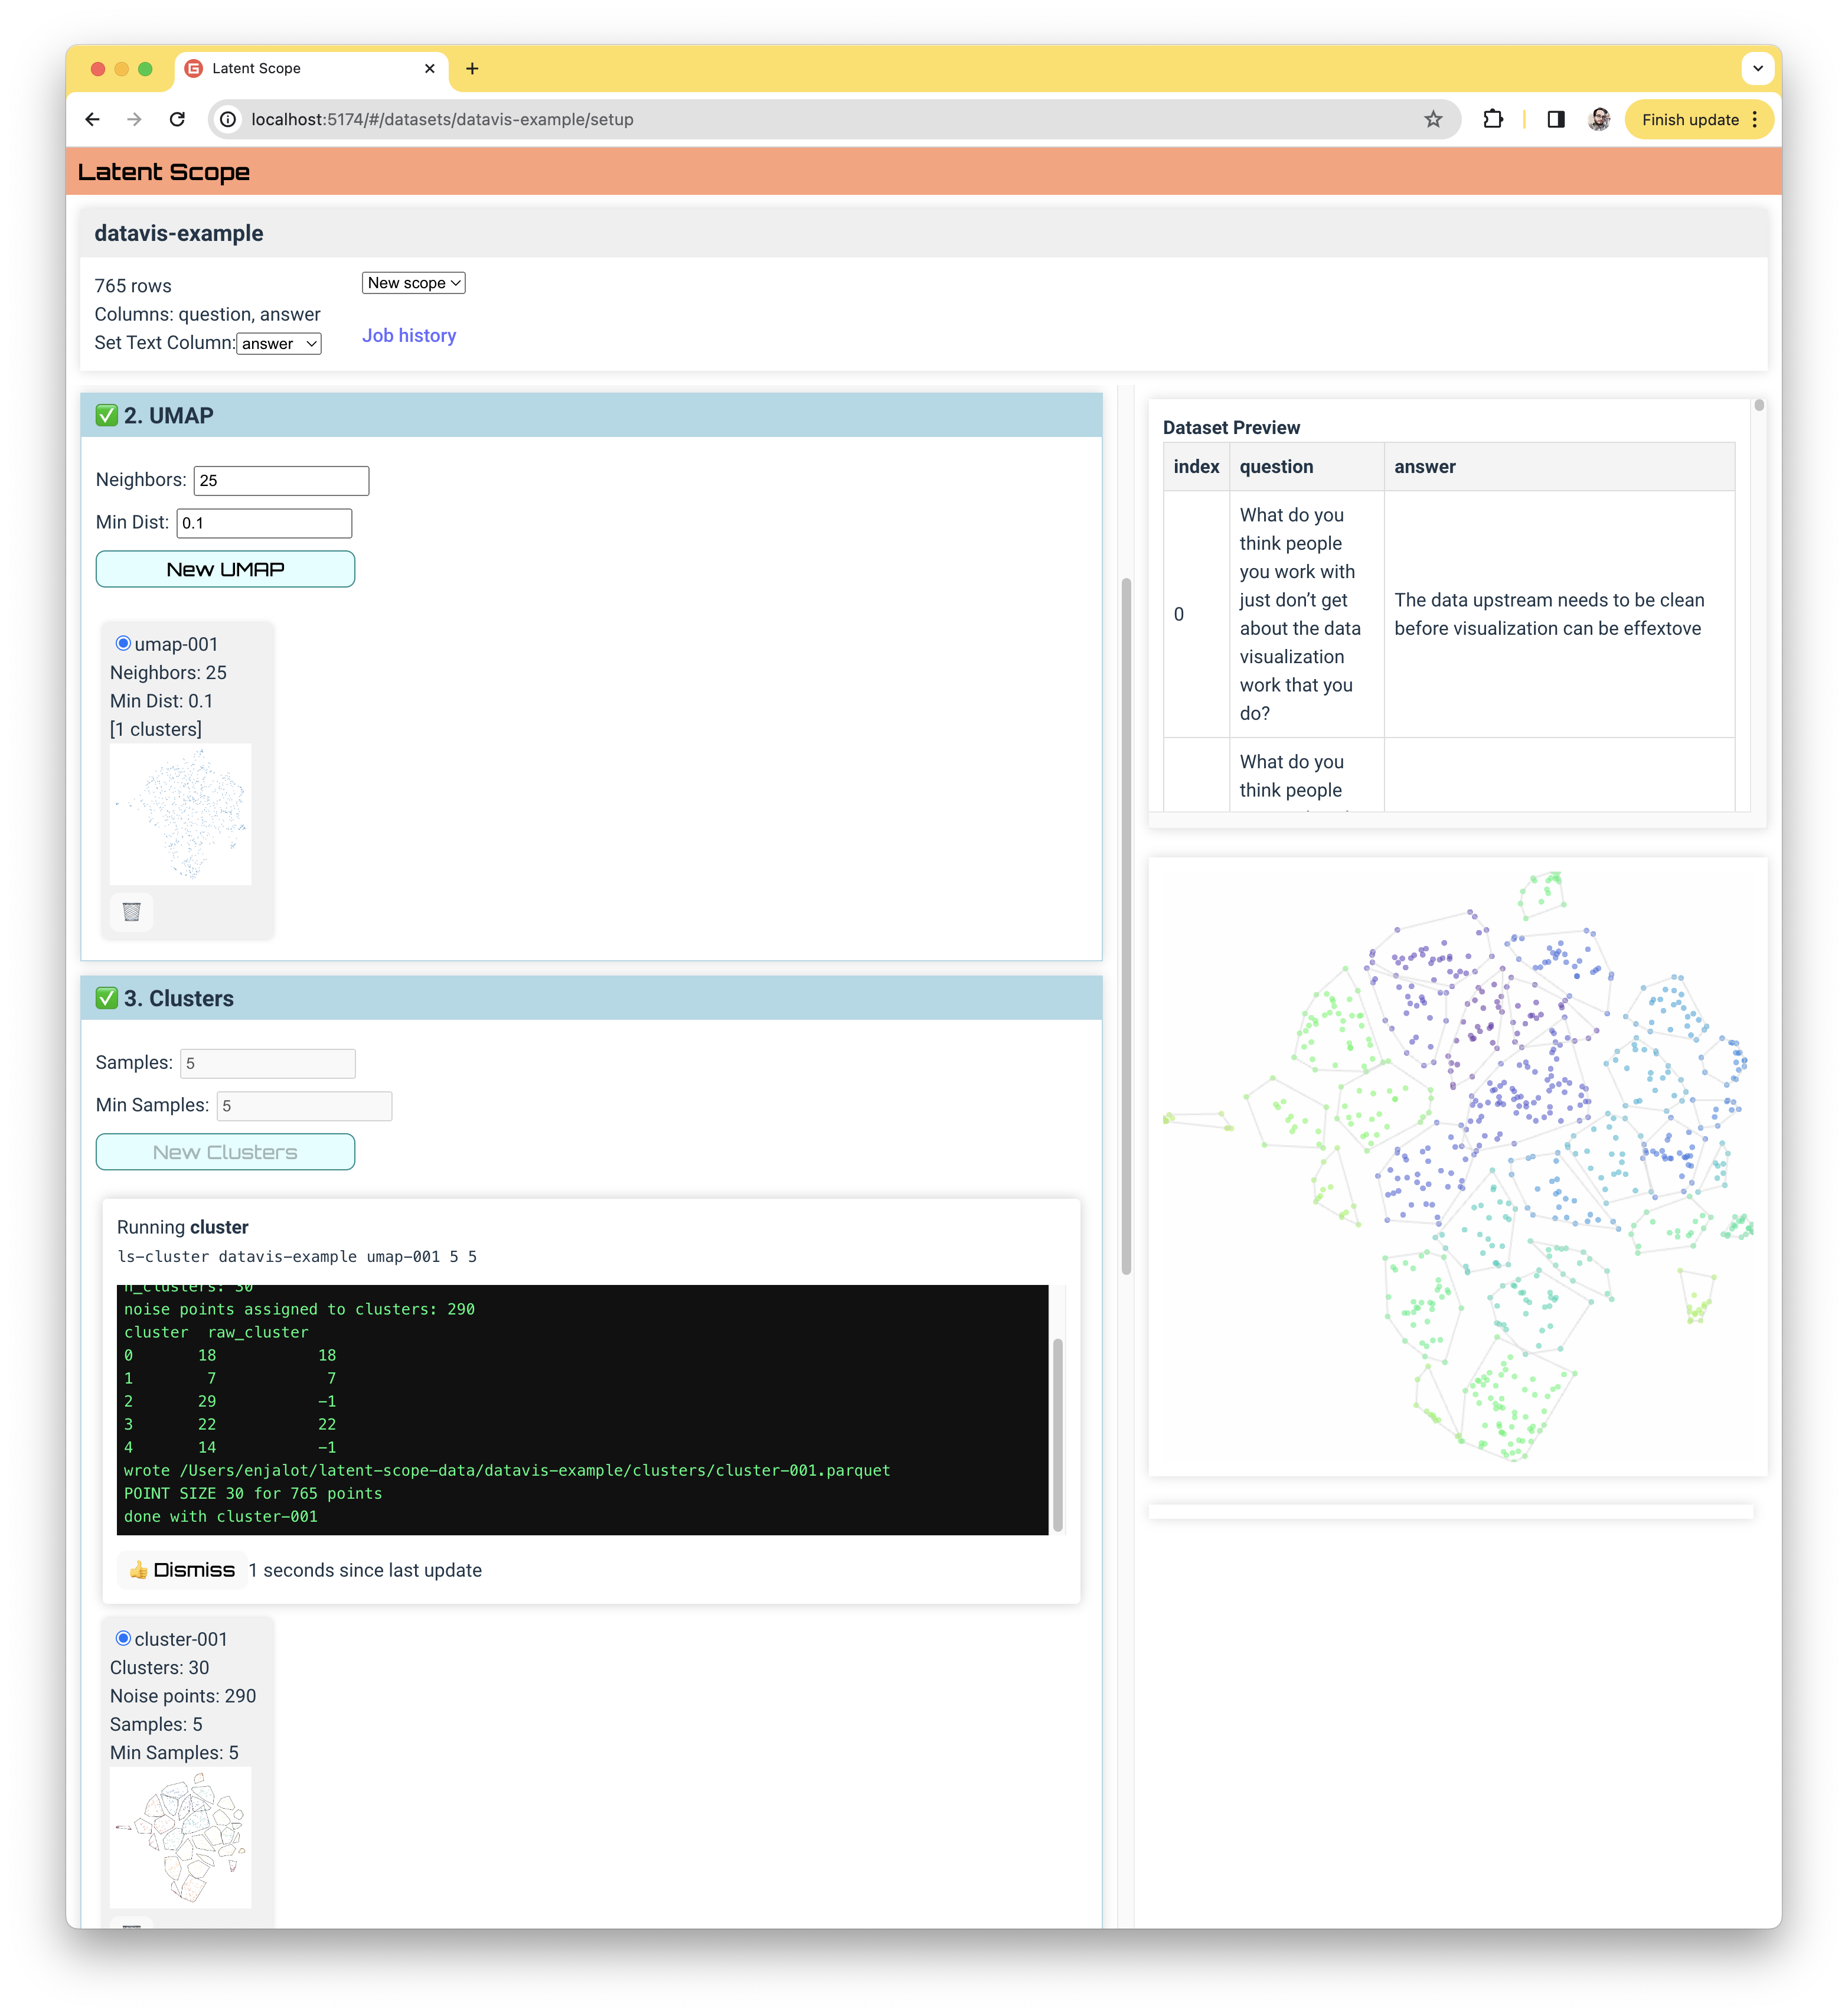Click the browser back arrow
The width and height of the screenshot is (1848, 2016).
[93, 119]
